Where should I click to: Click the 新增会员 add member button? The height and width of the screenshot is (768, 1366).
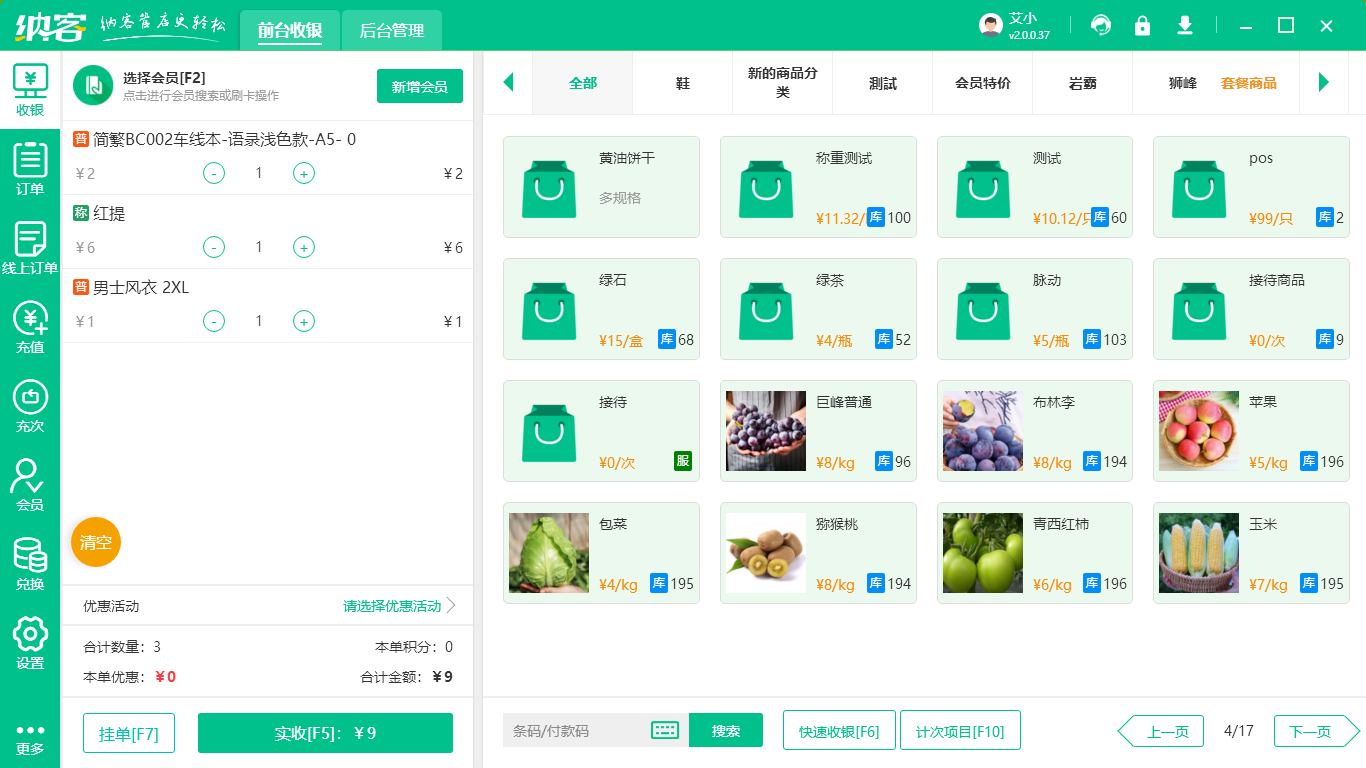point(419,87)
